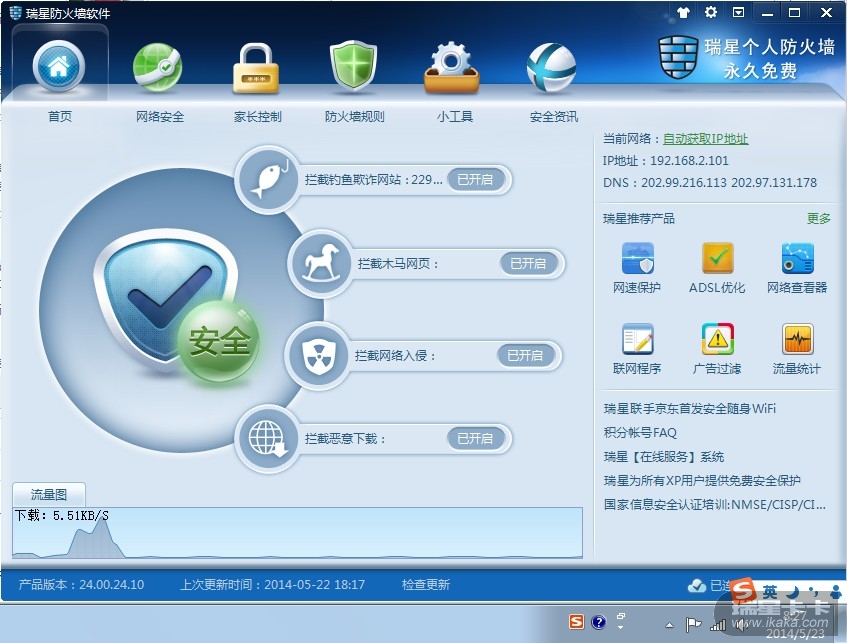
Task: Click 更多 link for recommended products
Action: [818, 218]
